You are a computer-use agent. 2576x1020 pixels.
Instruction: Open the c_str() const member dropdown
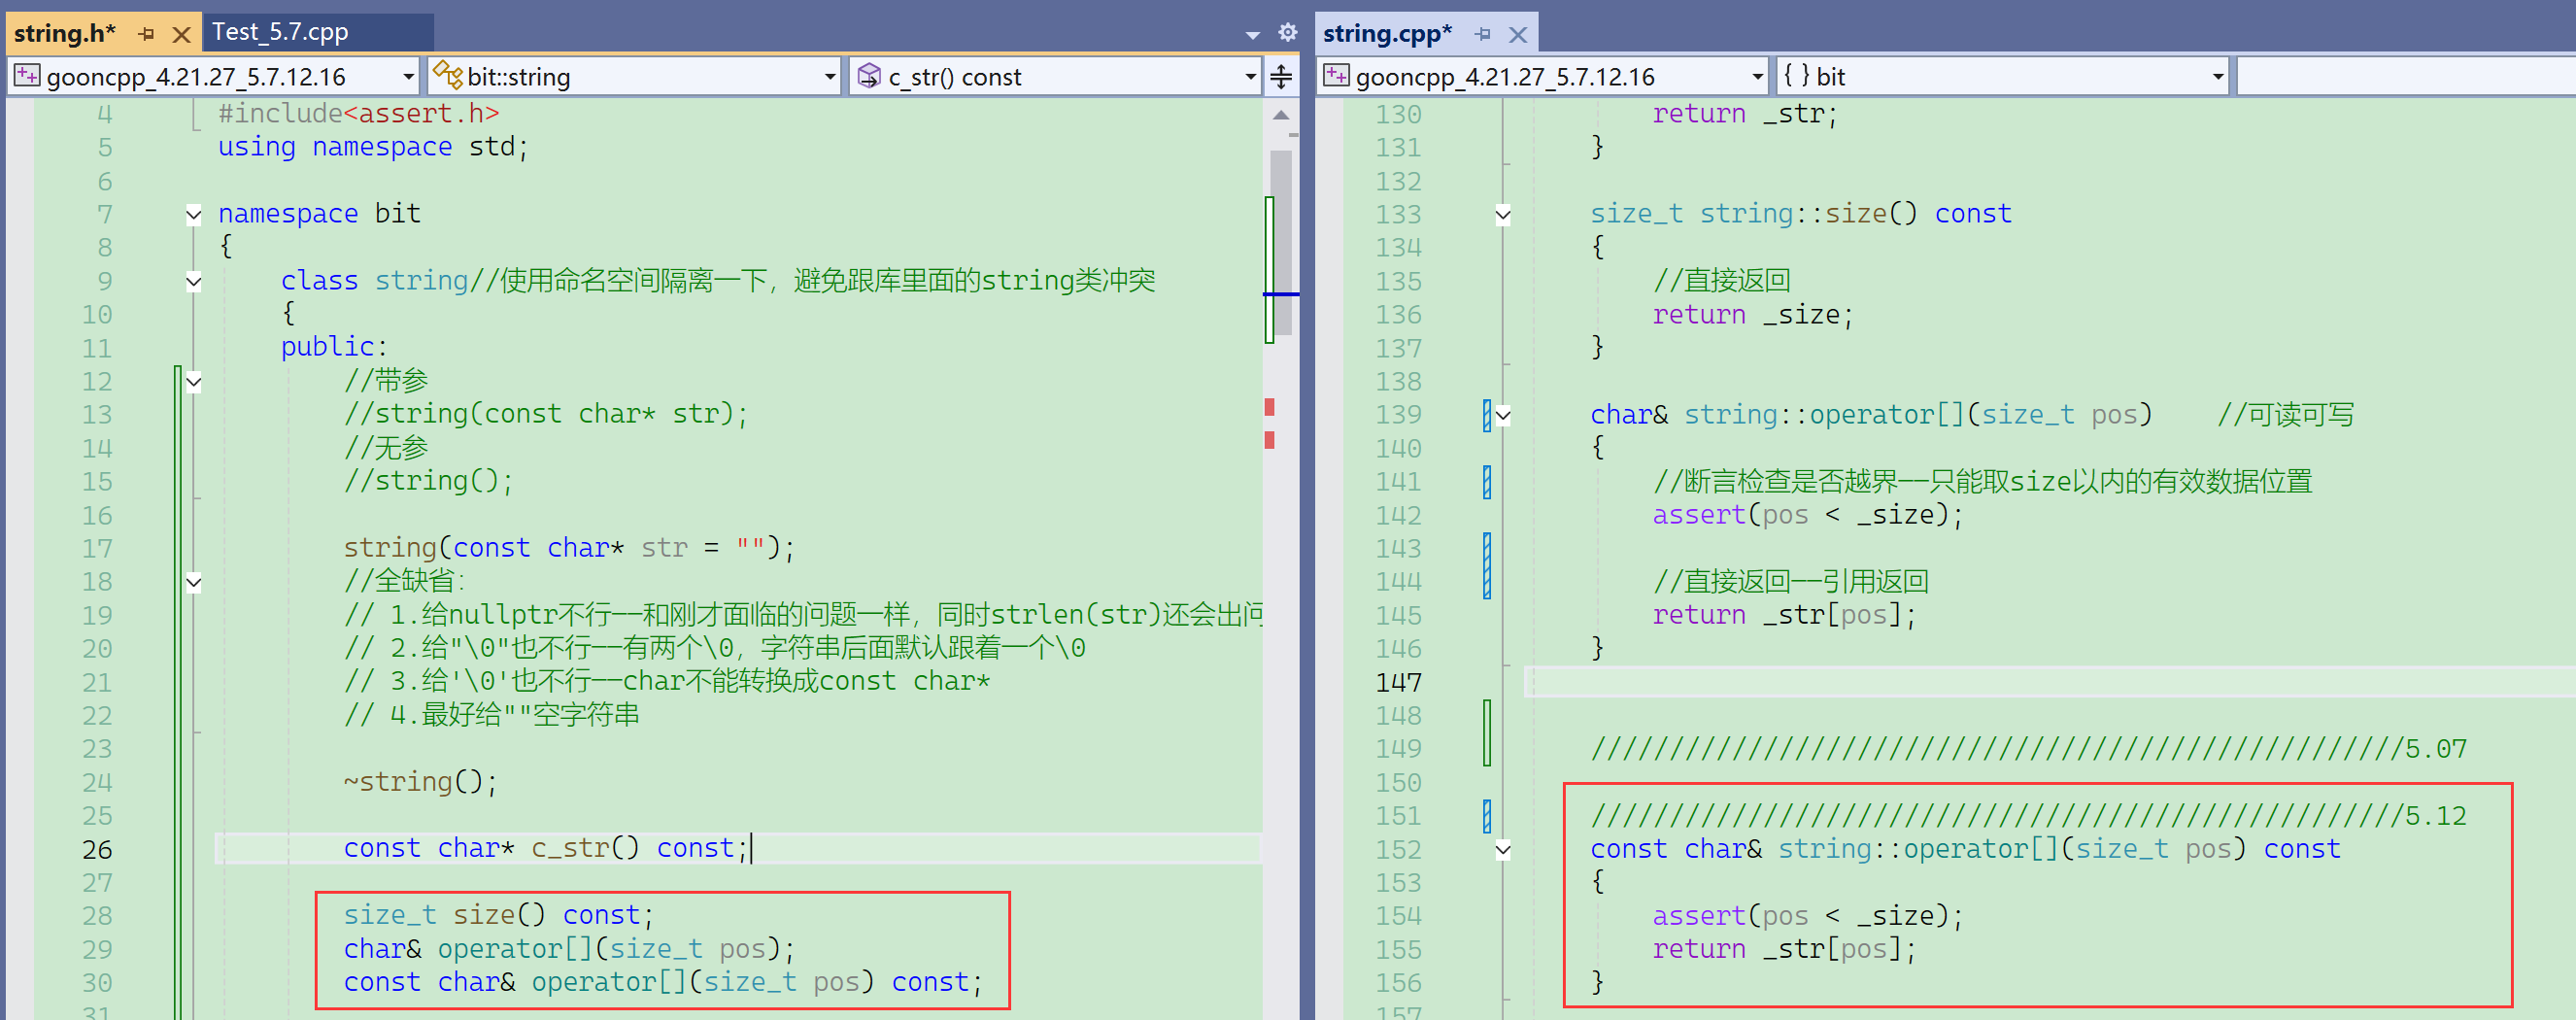pyautogui.click(x=1250, y=76)
